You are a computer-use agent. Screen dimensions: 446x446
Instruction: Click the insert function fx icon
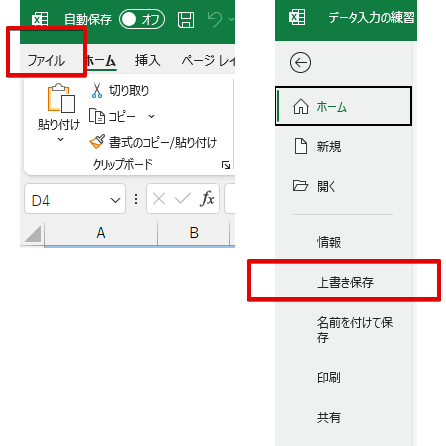click(x=207, y=199)
